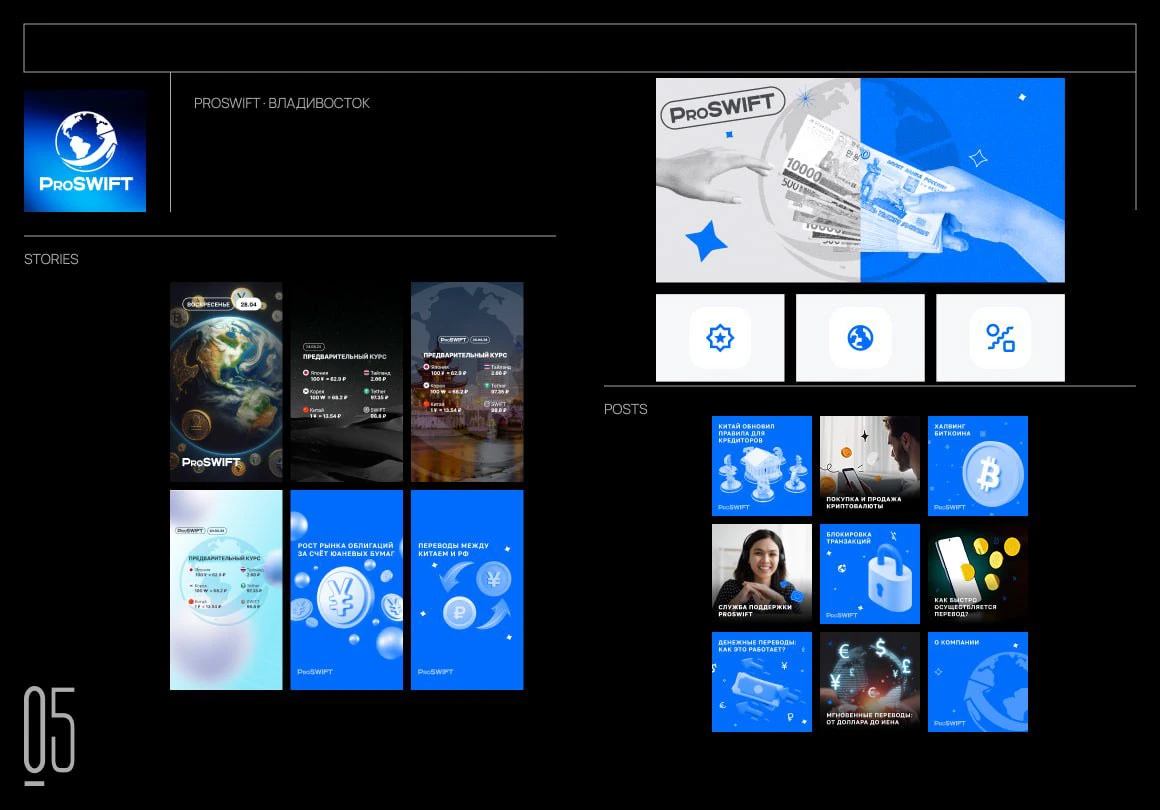The width and height of the screenshot is (1160, 810).
Task: Open the Покупка и продажа криптовалюты post
Action: [869, 466]
